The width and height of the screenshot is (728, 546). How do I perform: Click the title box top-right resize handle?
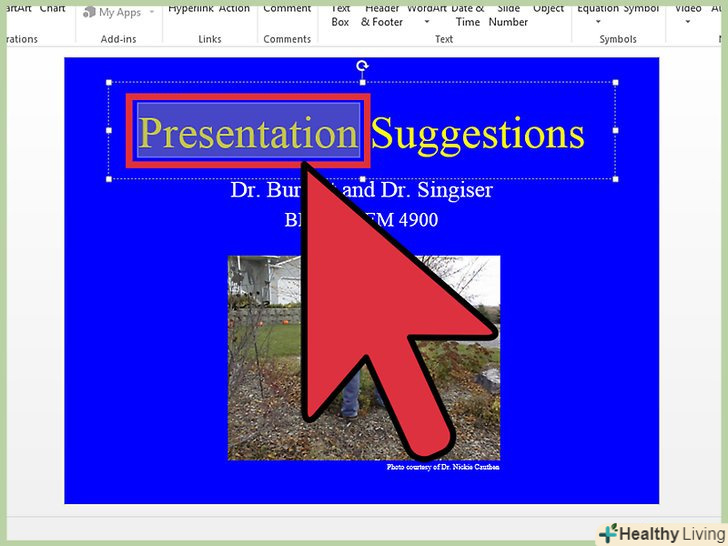coord(615,83)
